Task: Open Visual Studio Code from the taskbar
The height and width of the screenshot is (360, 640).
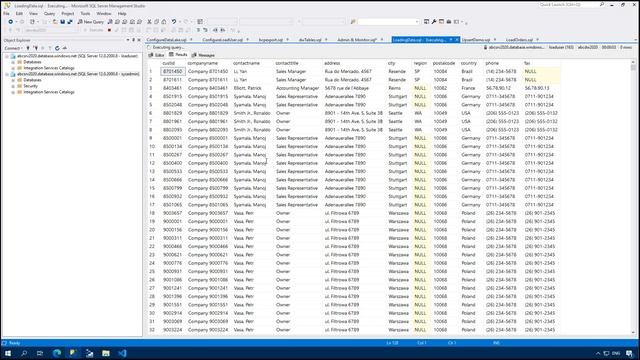Action: click(122, 353)
